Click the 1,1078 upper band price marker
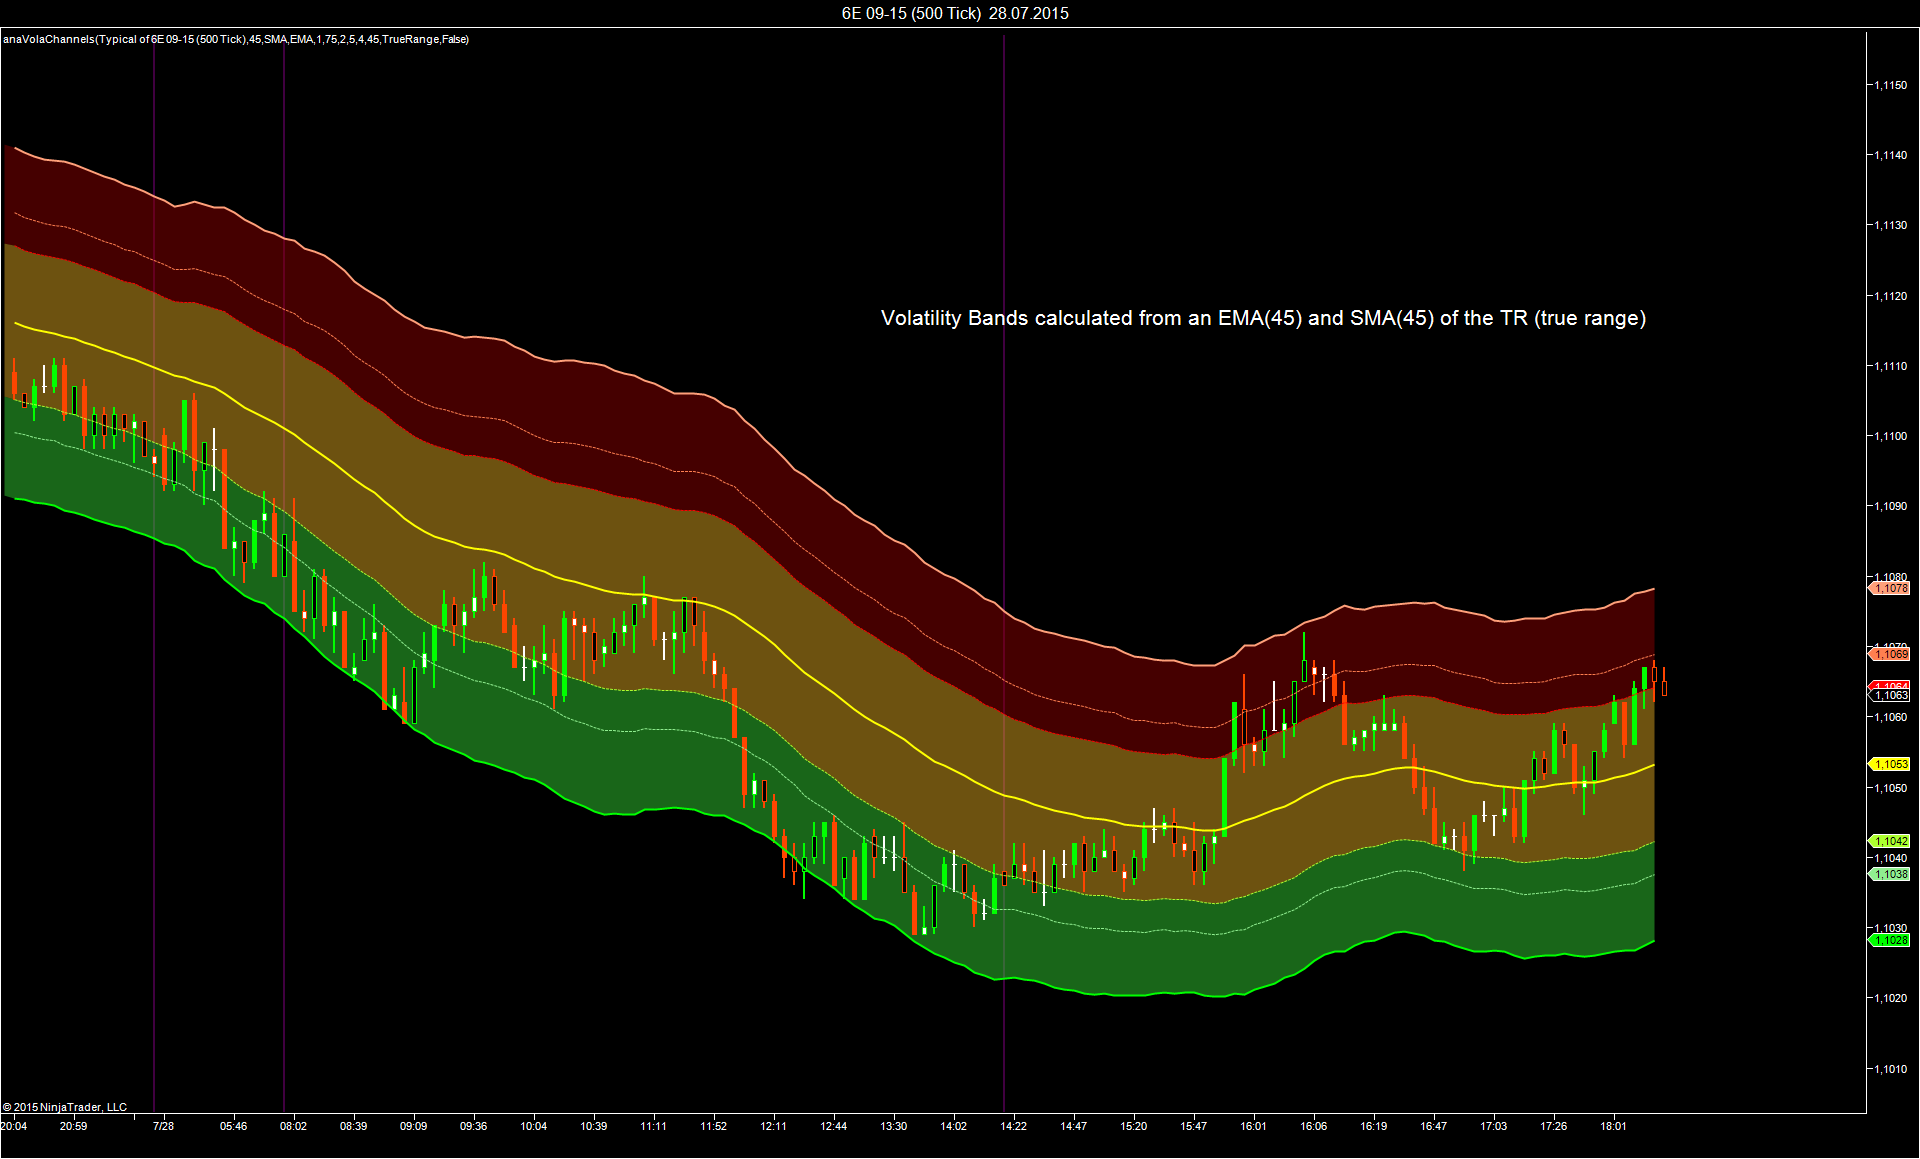 point(1890,588)
